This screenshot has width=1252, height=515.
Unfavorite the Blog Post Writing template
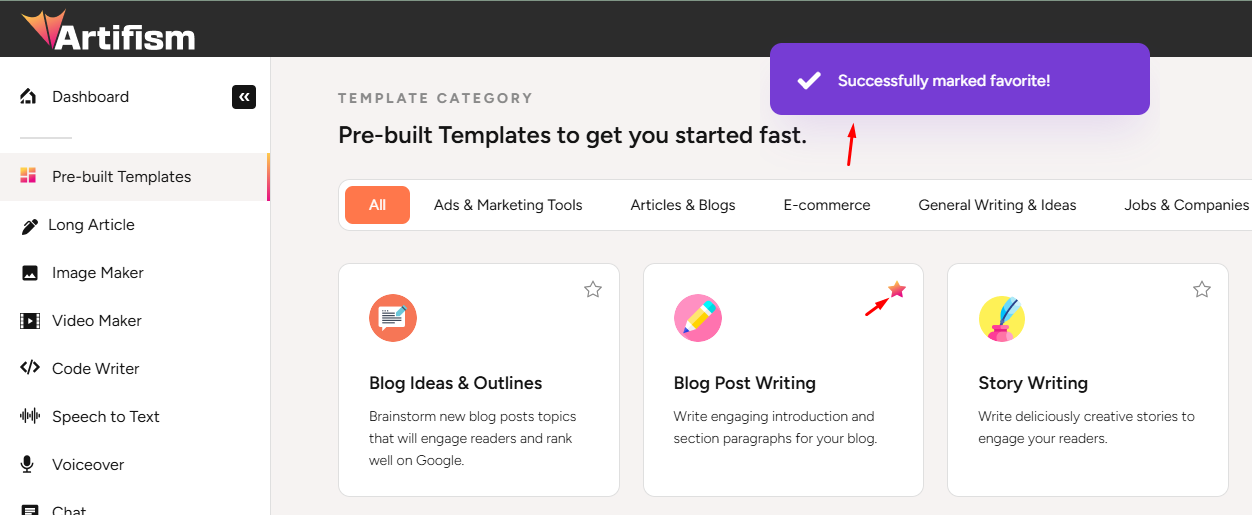pyautogui.click(x=897, y=289)
